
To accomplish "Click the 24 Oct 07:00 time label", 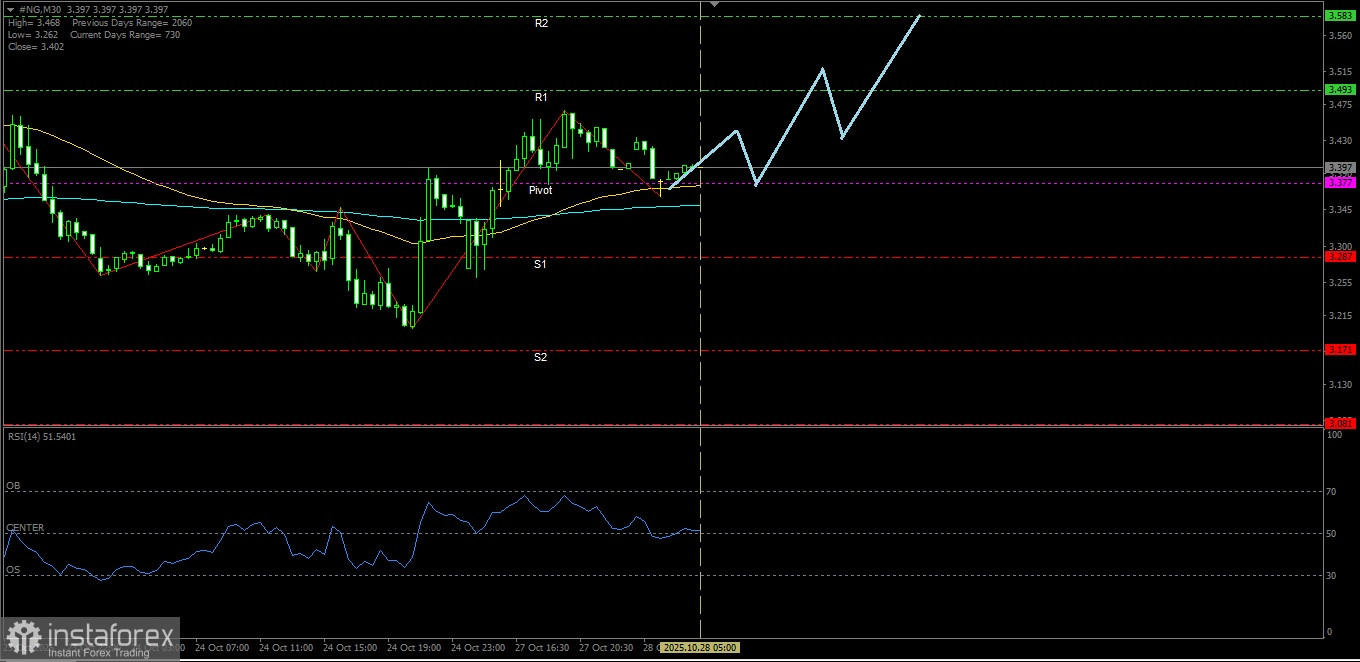I will pyautogui.click(x=223, y=648).
